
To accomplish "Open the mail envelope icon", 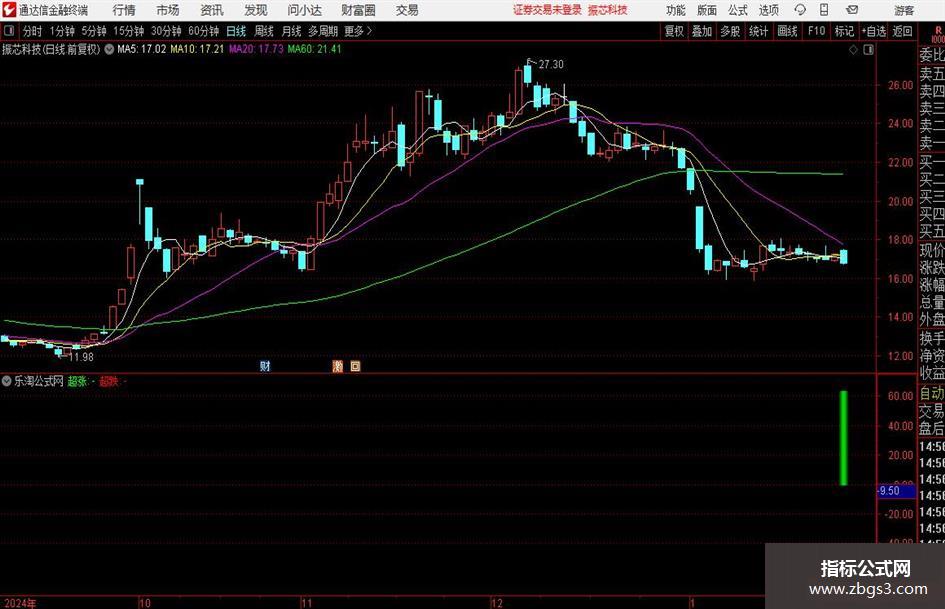I will coord(852,10).
